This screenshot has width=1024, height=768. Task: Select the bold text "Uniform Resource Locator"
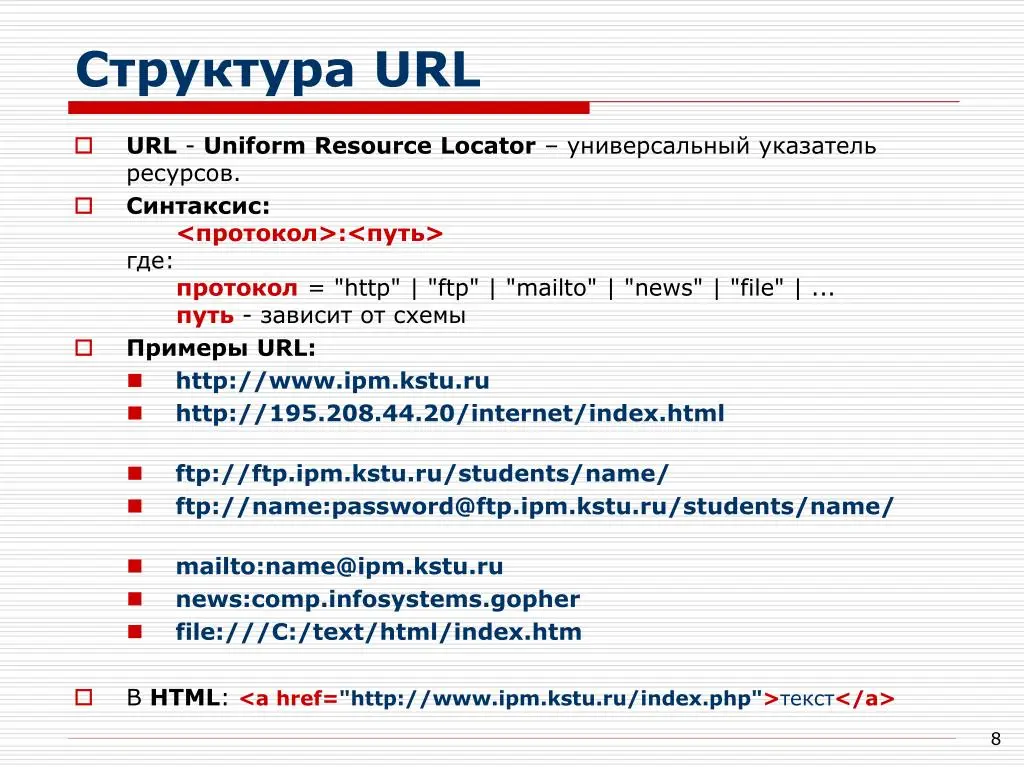click(x=370, y=146)
